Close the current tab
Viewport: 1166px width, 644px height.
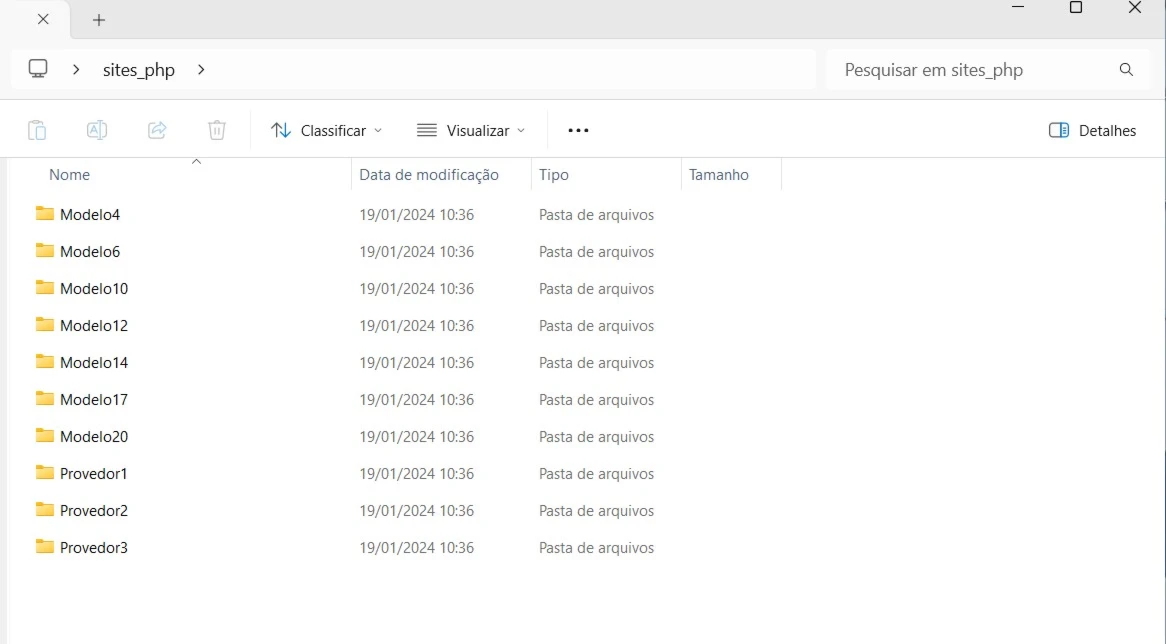click(43, 19)
